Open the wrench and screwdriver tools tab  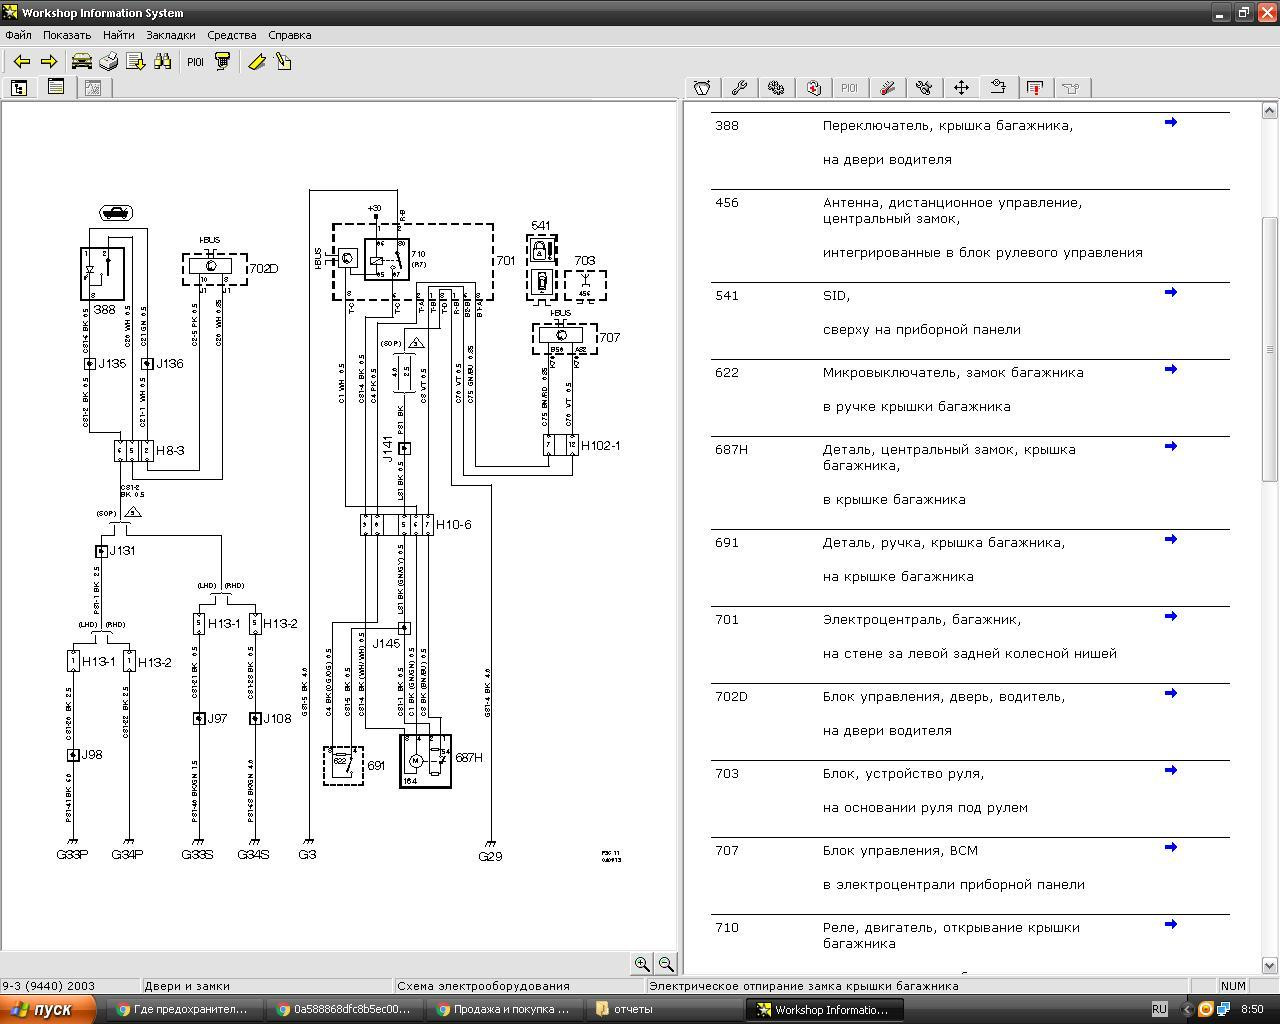pyautogui.click(x=924, y=88)
